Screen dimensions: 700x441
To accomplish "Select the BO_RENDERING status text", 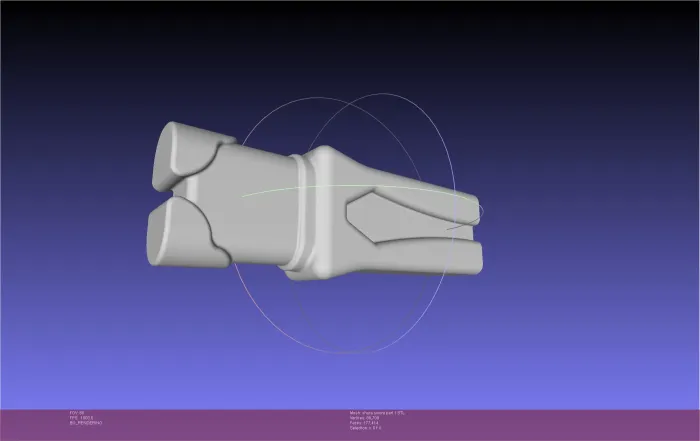I will (86, 423).
